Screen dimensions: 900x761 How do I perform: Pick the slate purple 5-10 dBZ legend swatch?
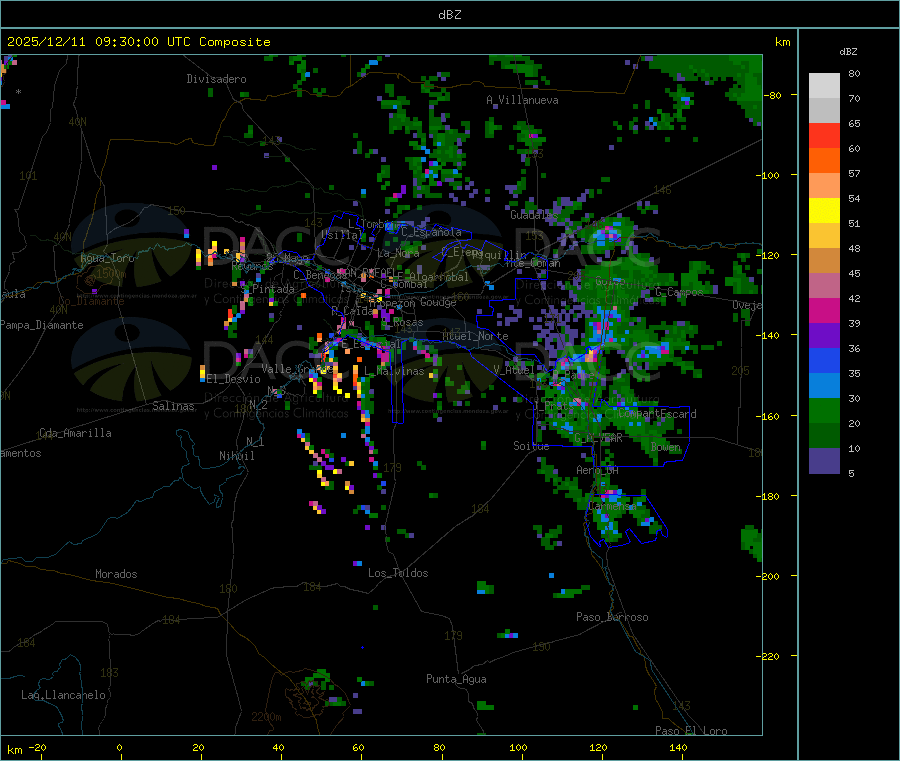(x=824, y=461)
